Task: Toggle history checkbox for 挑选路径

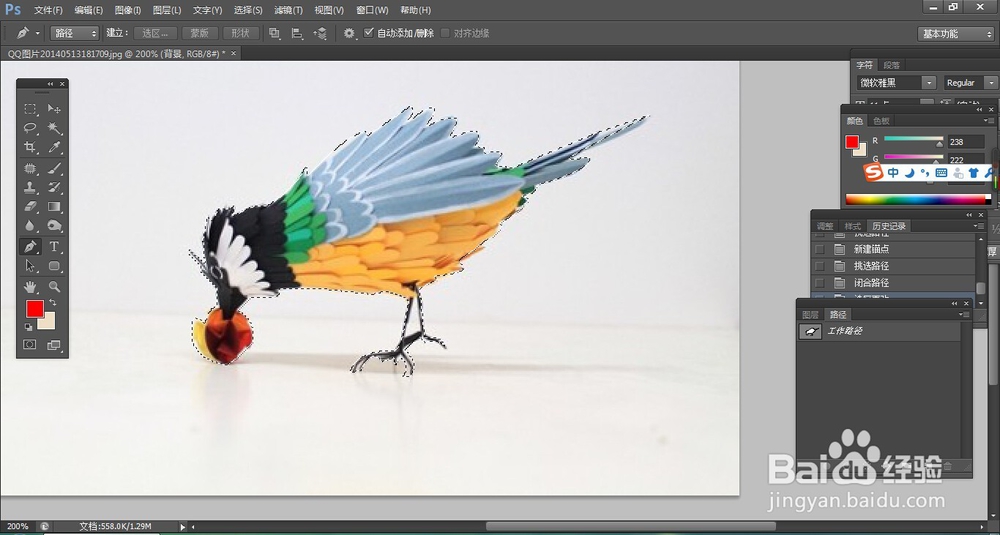Action: coord(820,266)
